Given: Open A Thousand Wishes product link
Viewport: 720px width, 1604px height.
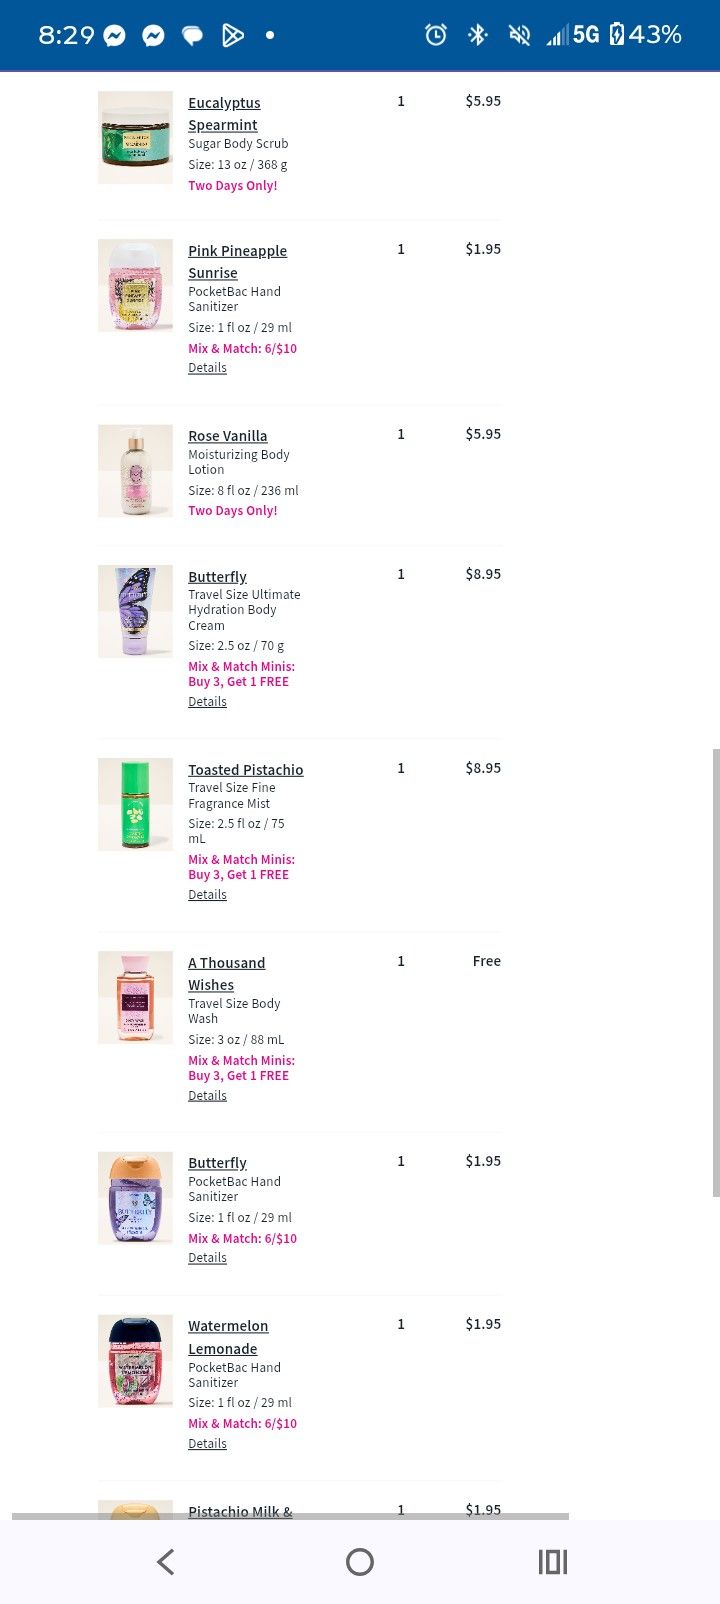Looking at the screenshot, I should tap(226, 973).
